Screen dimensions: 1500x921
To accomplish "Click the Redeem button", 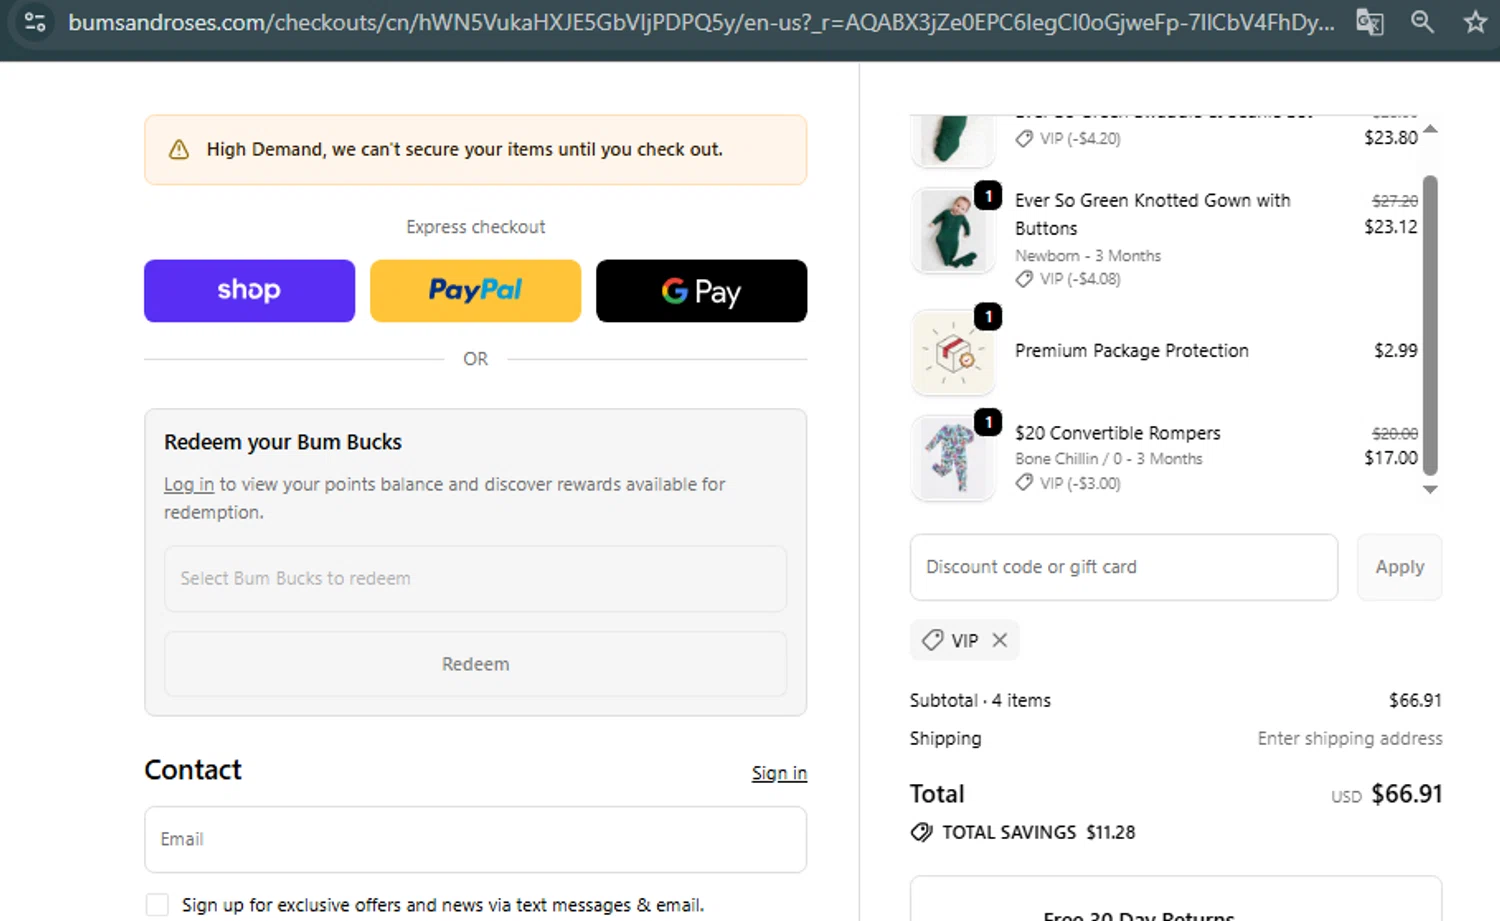I will (475, 664).
